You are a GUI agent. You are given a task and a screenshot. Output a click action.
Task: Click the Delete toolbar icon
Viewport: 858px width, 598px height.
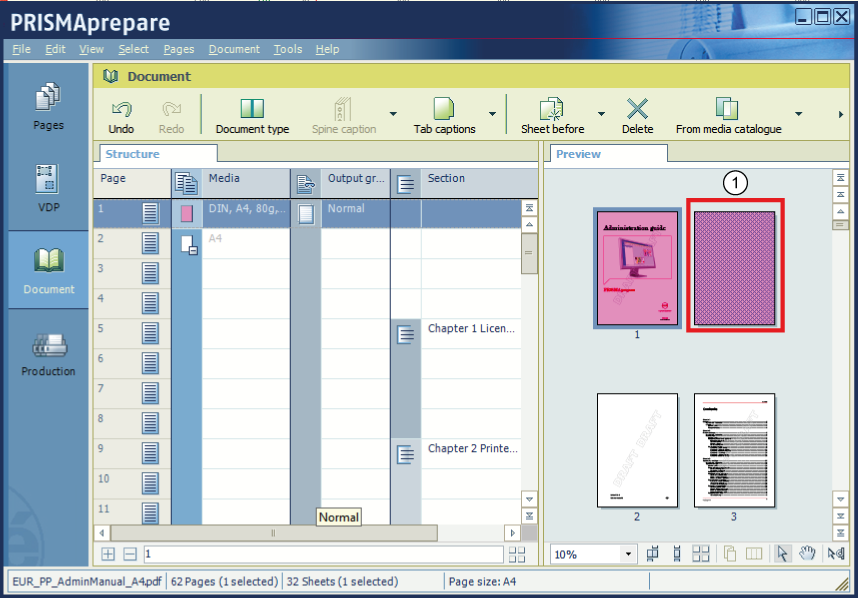click(637, 110)
